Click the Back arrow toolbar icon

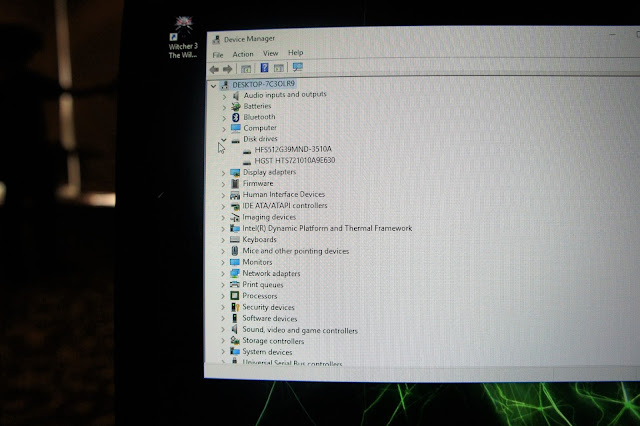pyautogui.click(x=214, y=69)
